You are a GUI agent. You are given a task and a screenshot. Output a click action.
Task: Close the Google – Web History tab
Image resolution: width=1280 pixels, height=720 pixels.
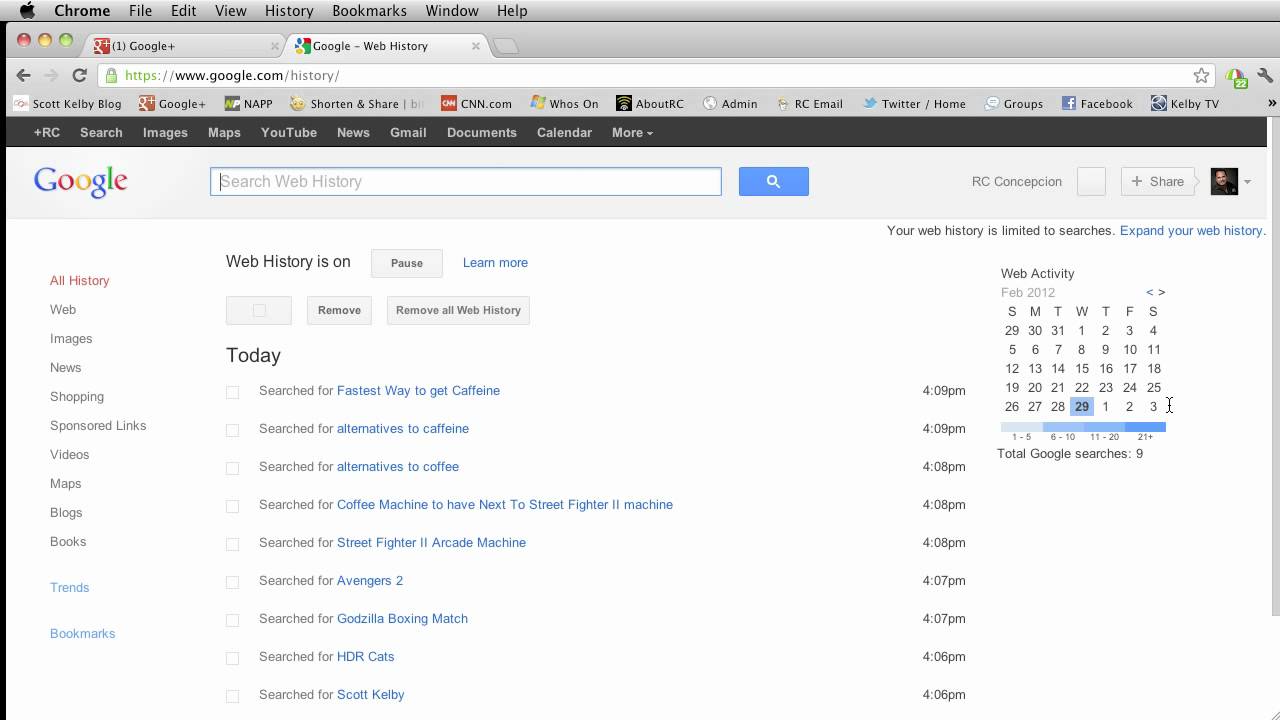click(476, 46)
